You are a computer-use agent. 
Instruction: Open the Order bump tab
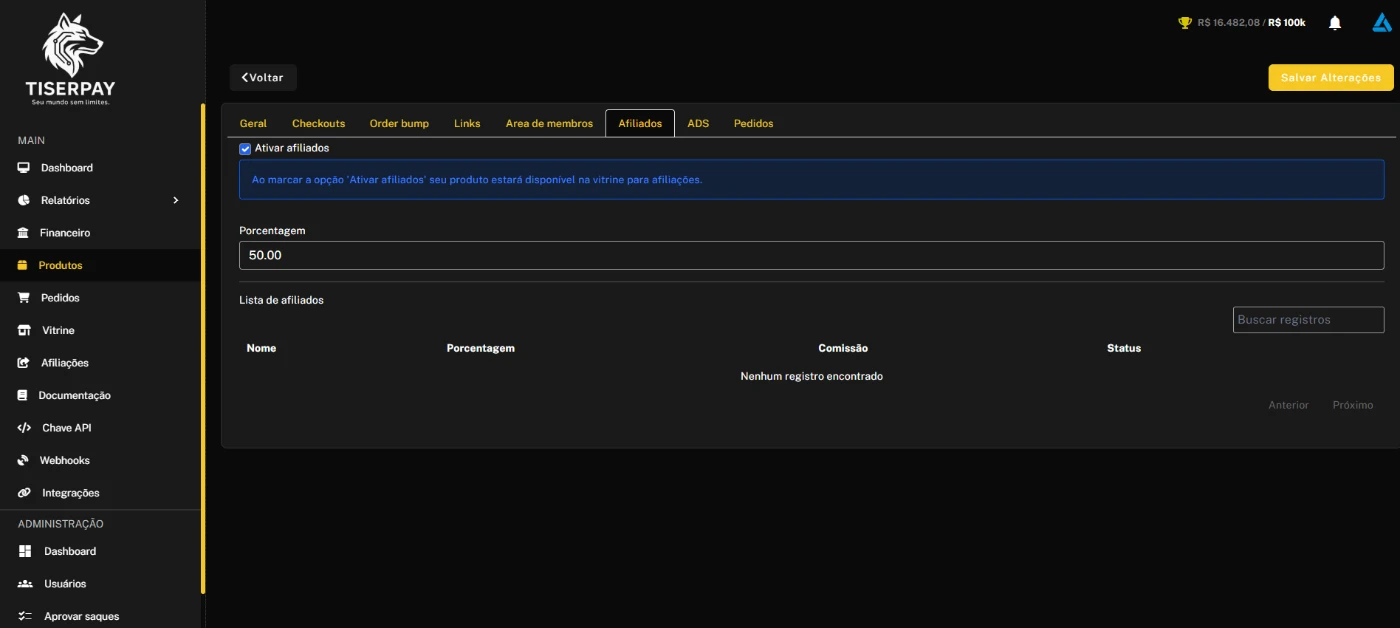(x=399, y=123)
